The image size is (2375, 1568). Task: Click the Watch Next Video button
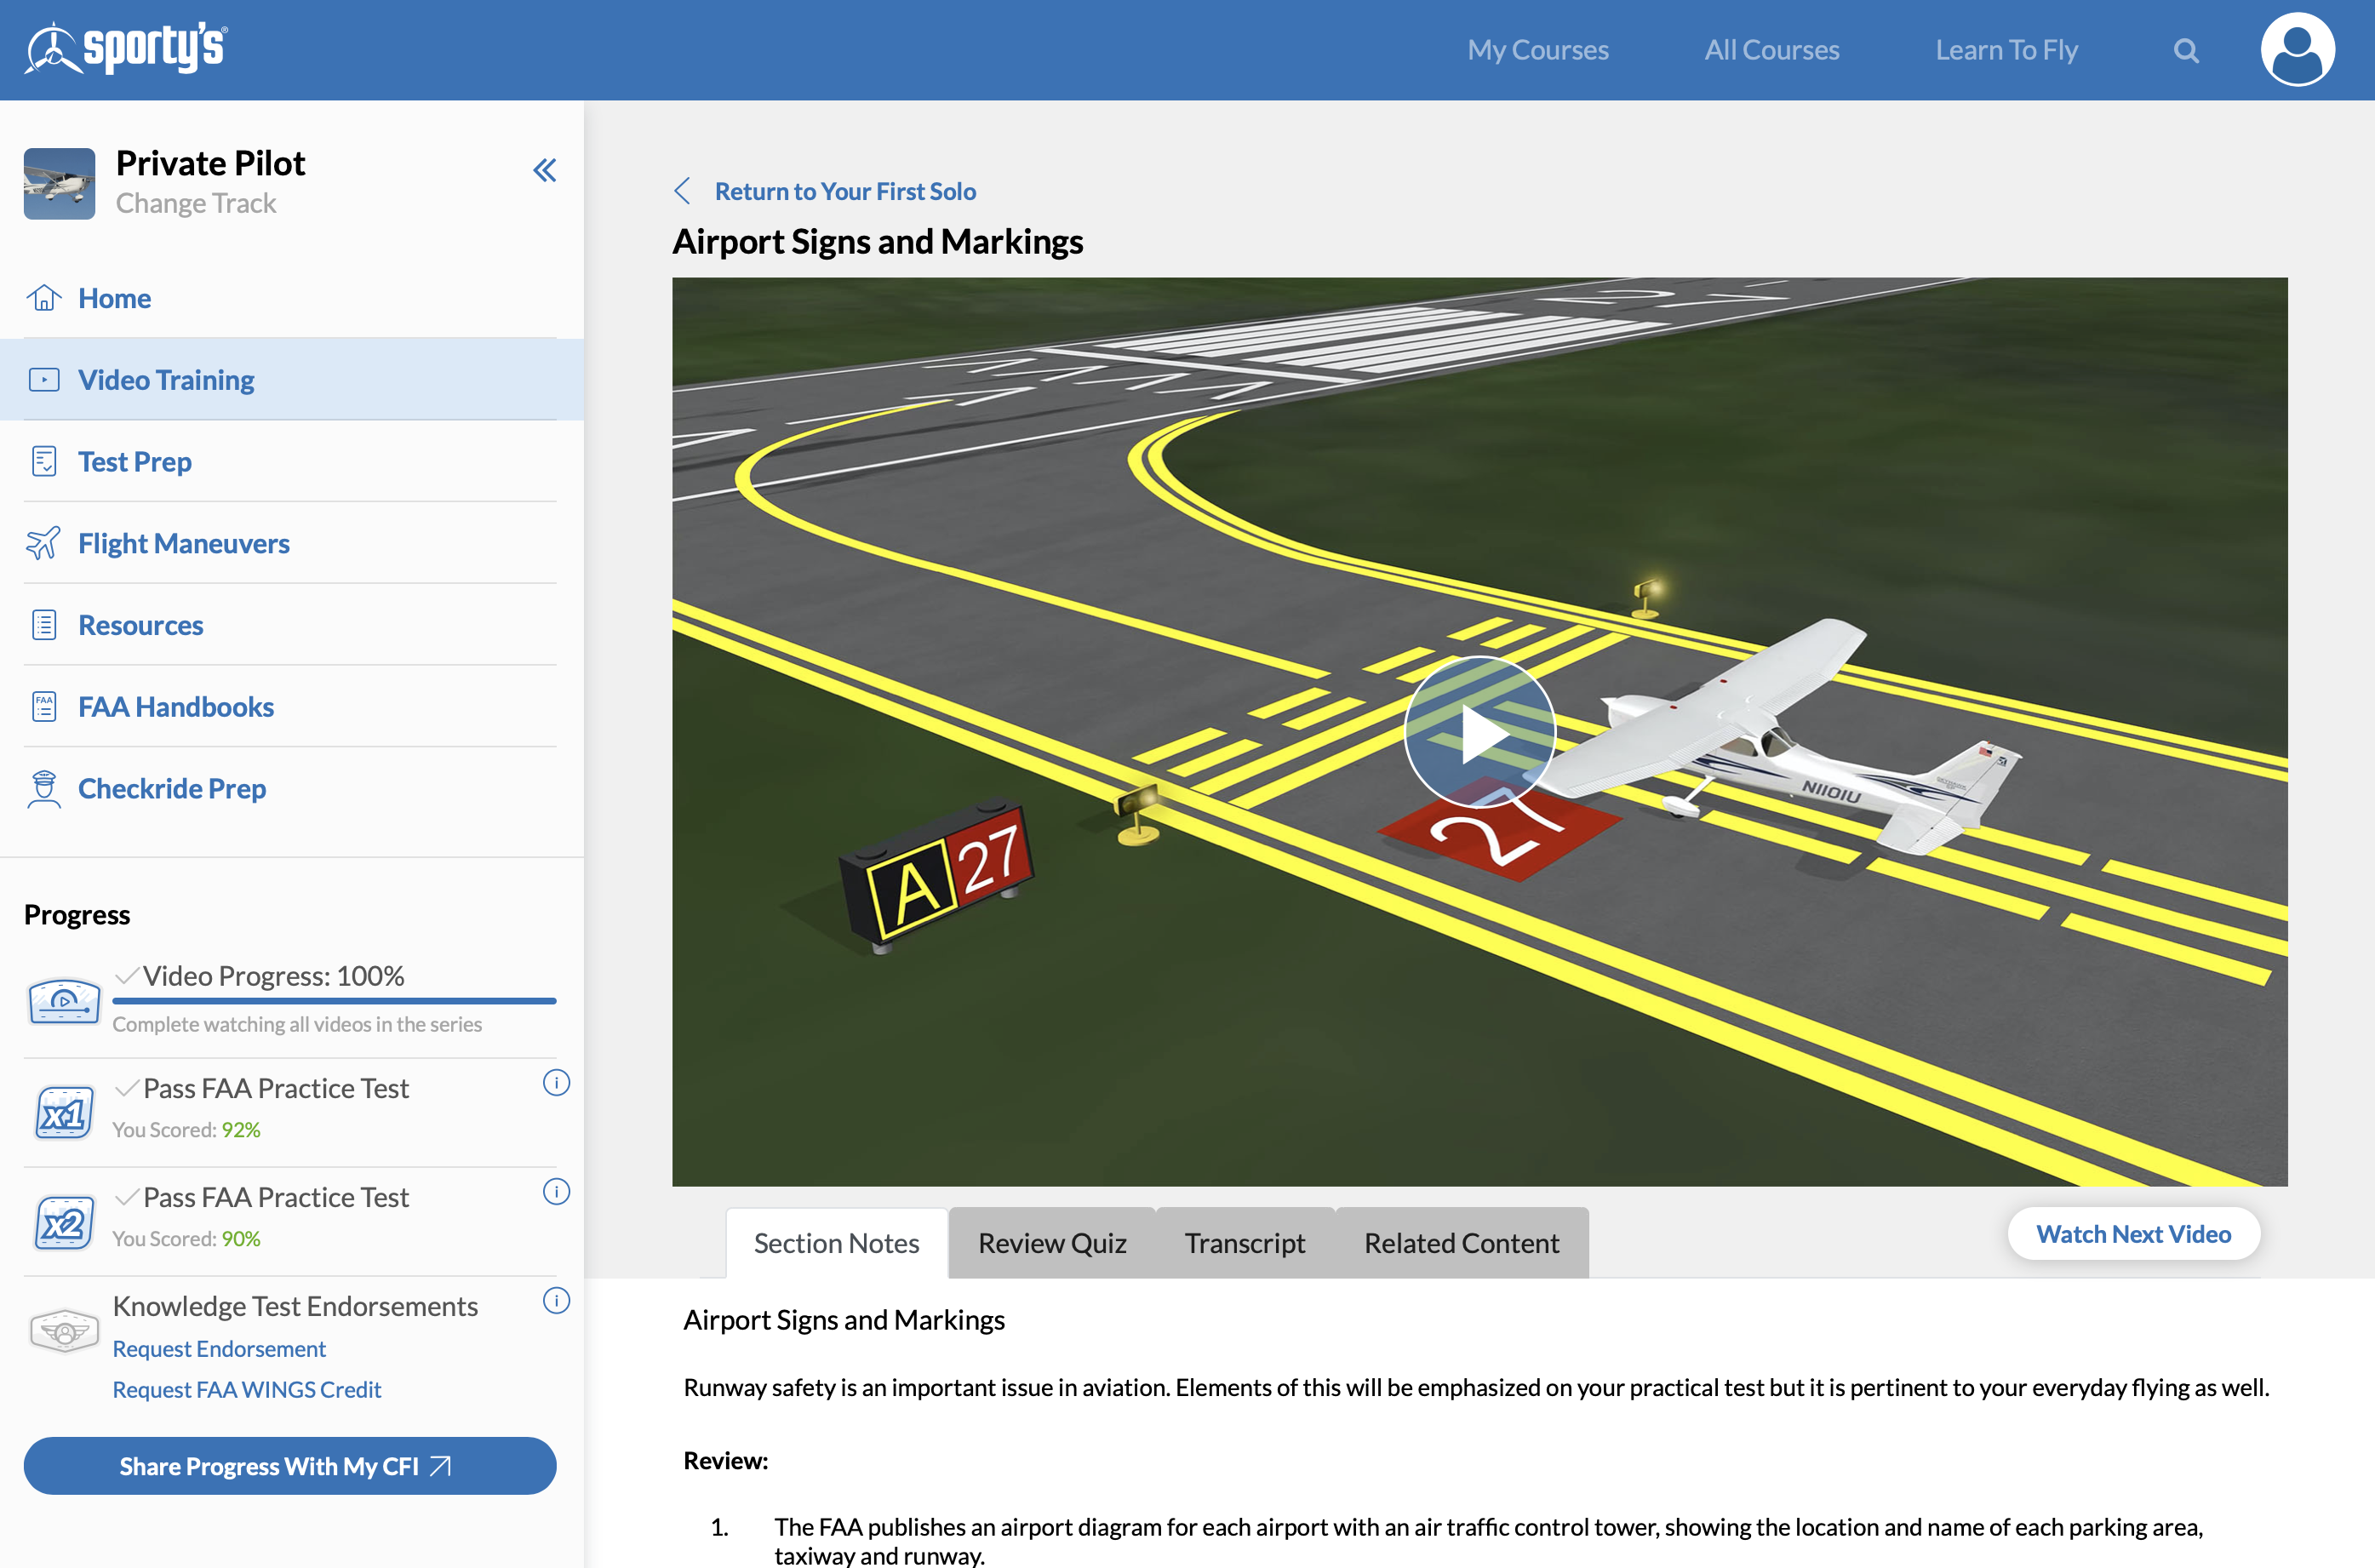coord(2133,1233)
